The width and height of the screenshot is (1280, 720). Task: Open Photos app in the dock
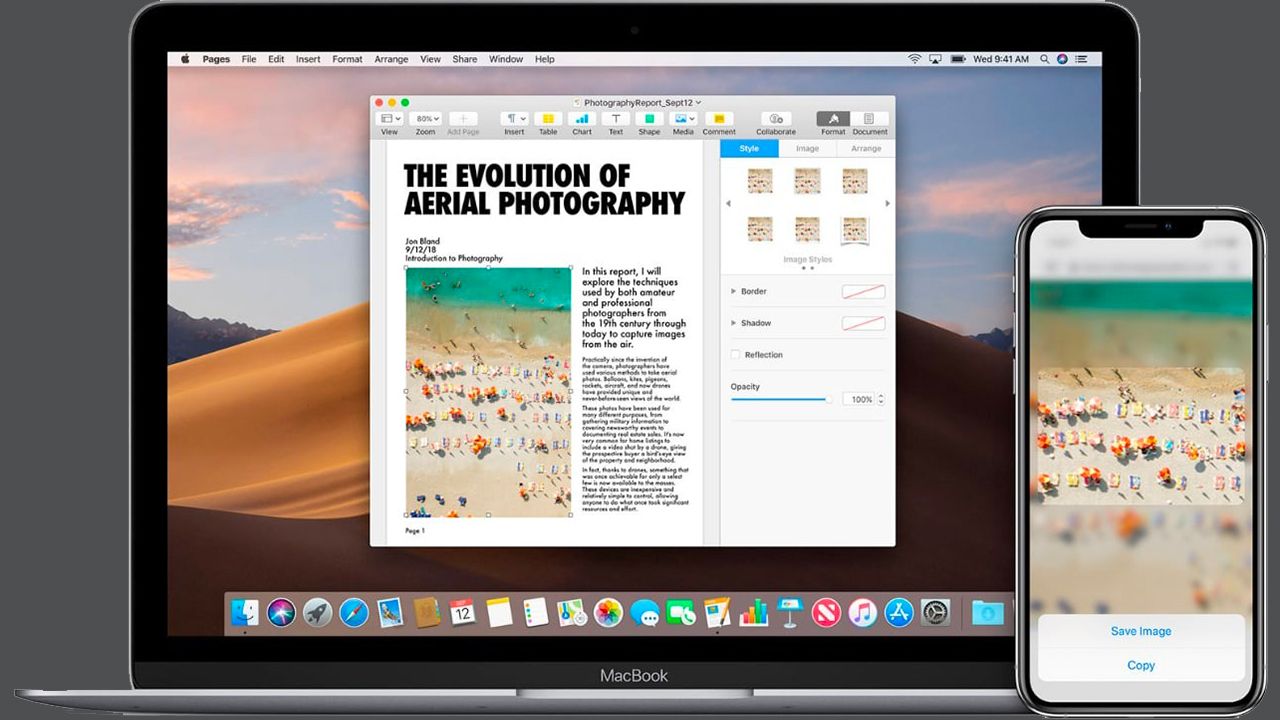click(x=608, y=612)
